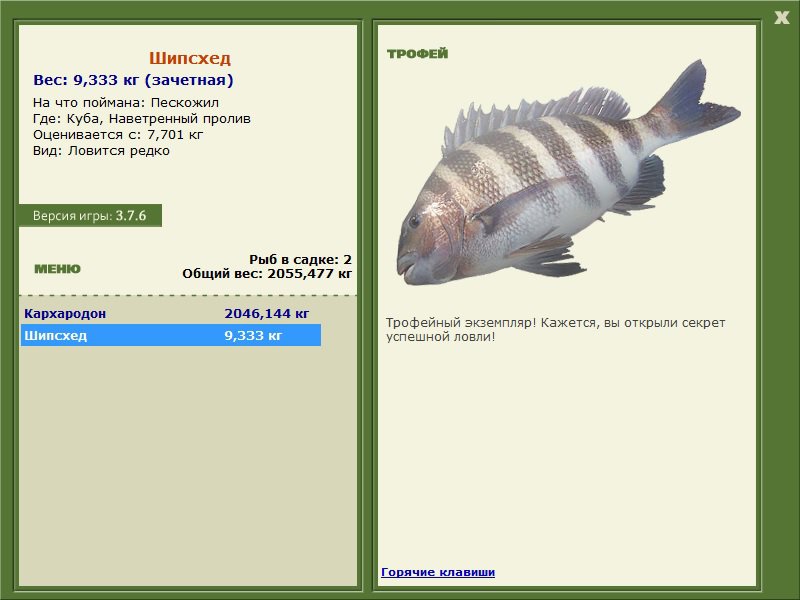Image resolution: width=800 pixels, height=600 pixels.
Task: Click the Шипсхед fish name heading
Action: (x=190, y=58)
